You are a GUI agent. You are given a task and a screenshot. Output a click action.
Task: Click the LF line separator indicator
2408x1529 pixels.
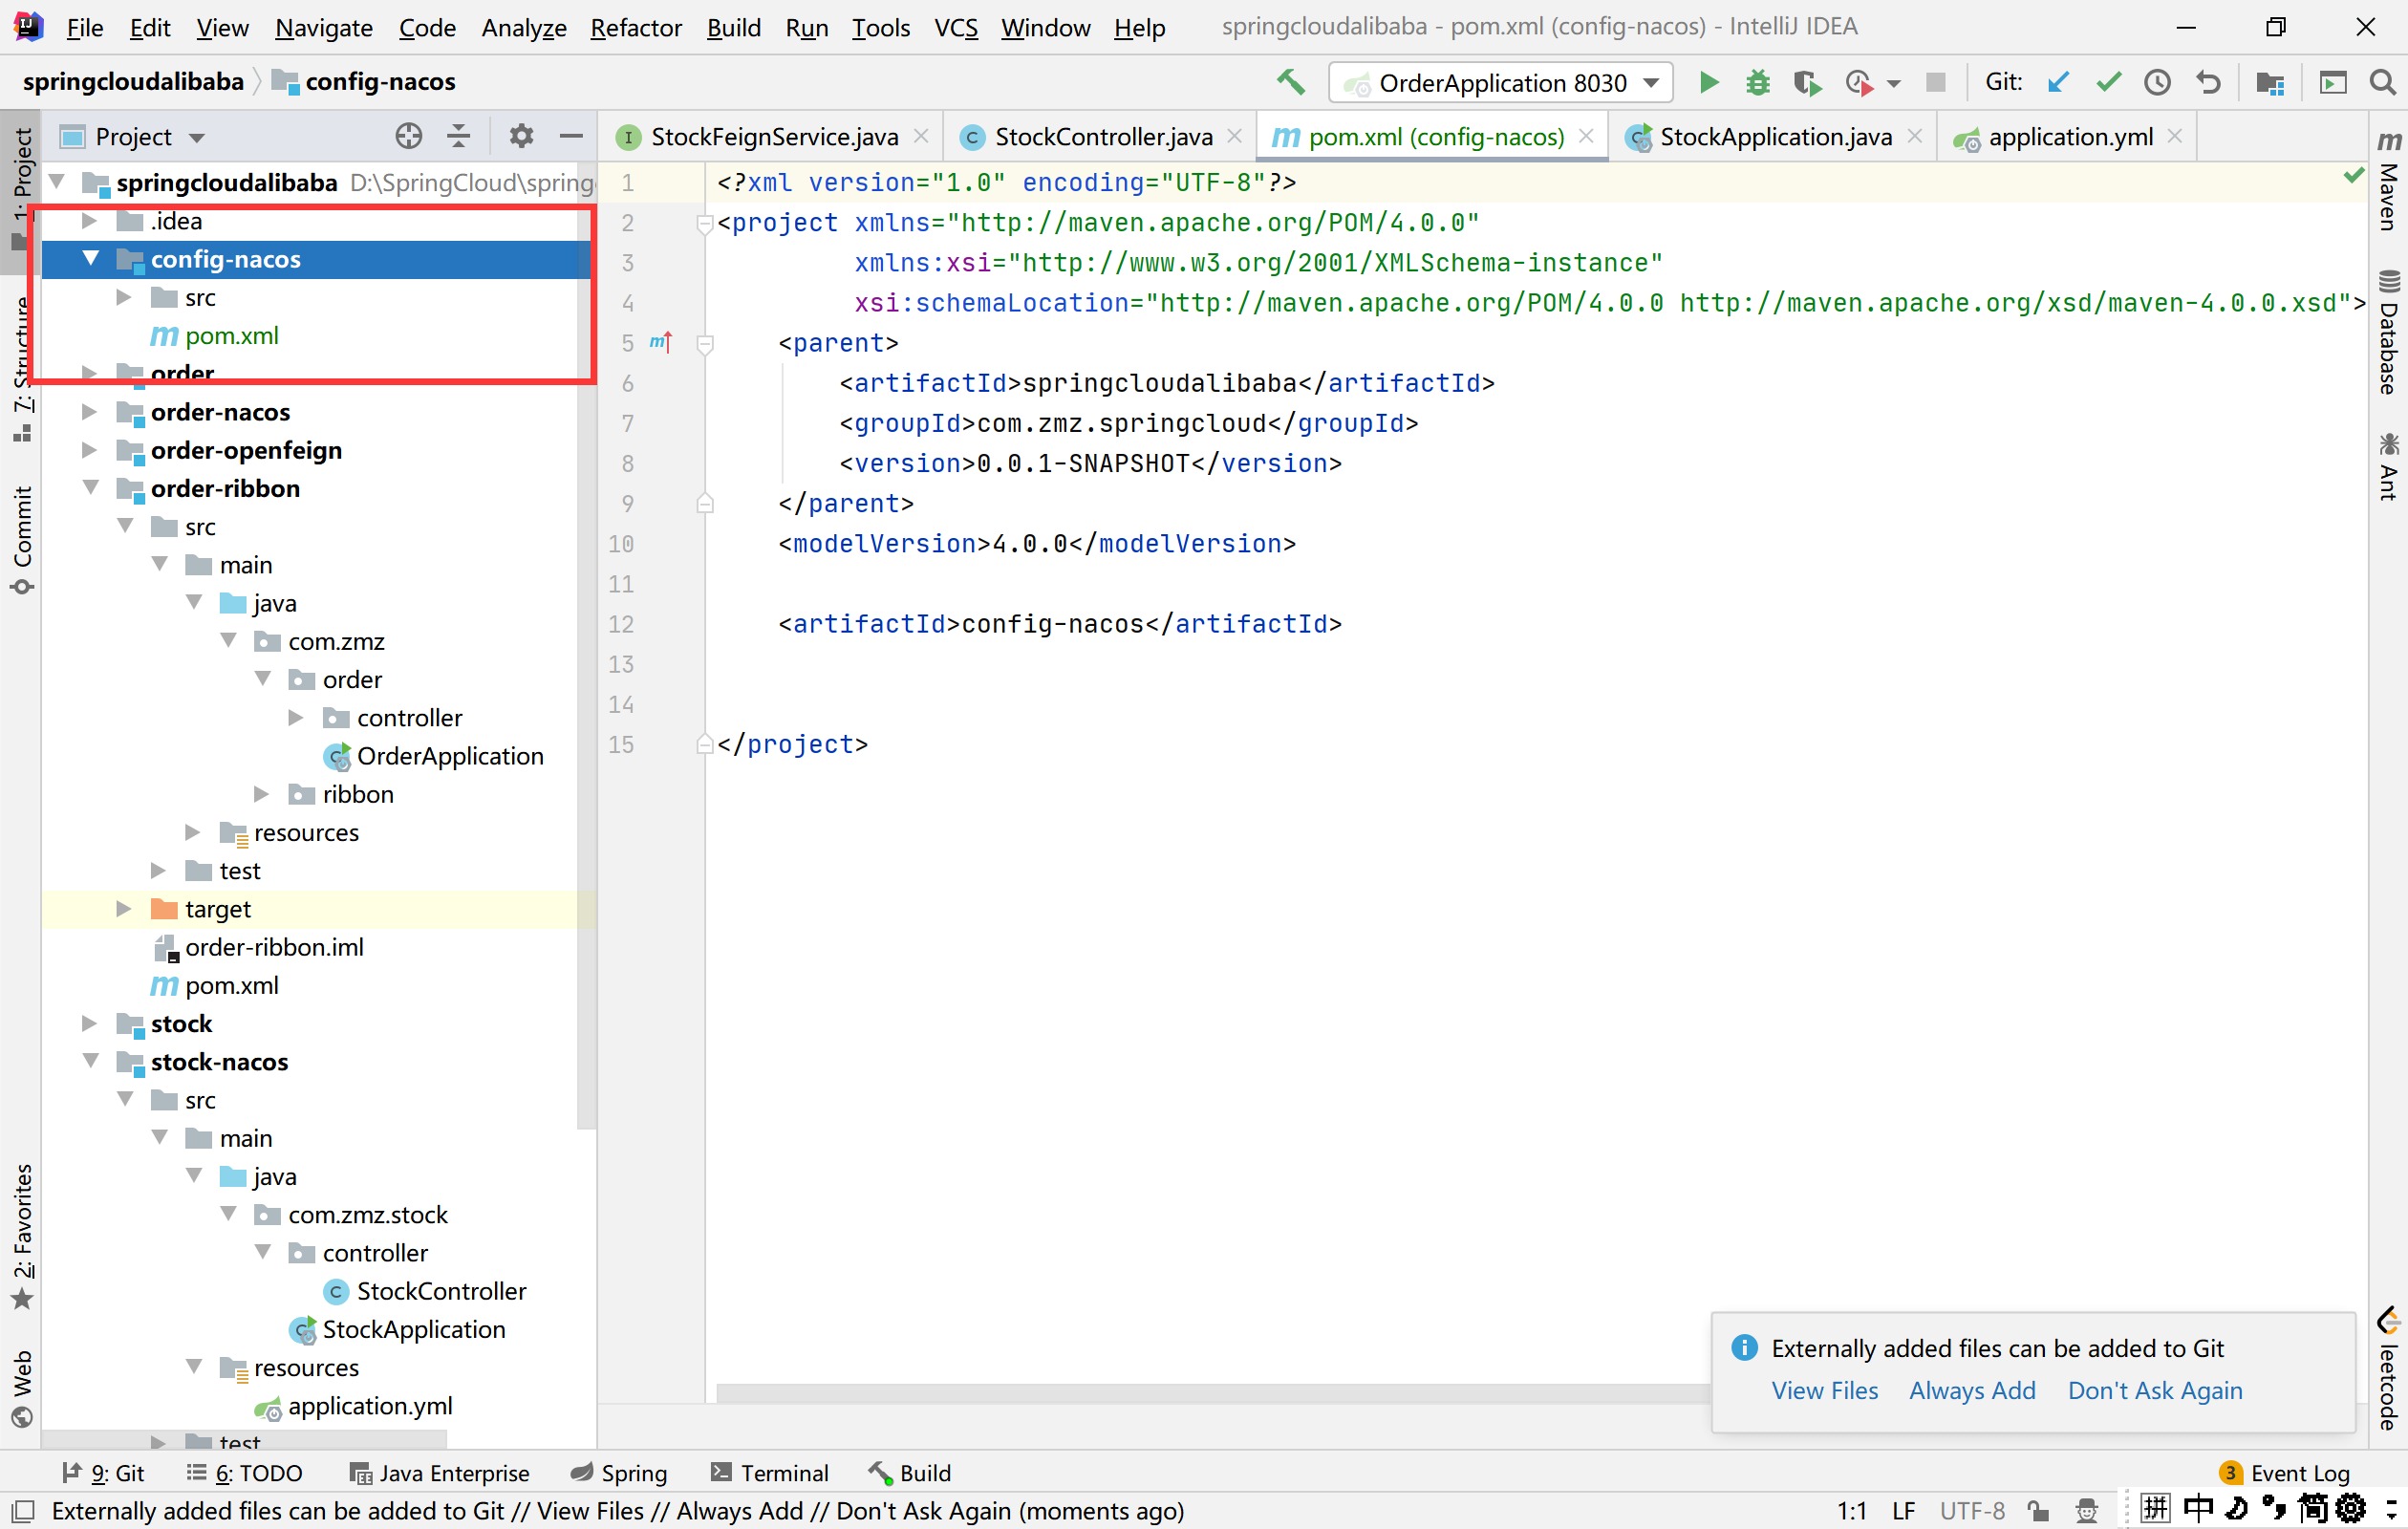pos(1903,1510)
